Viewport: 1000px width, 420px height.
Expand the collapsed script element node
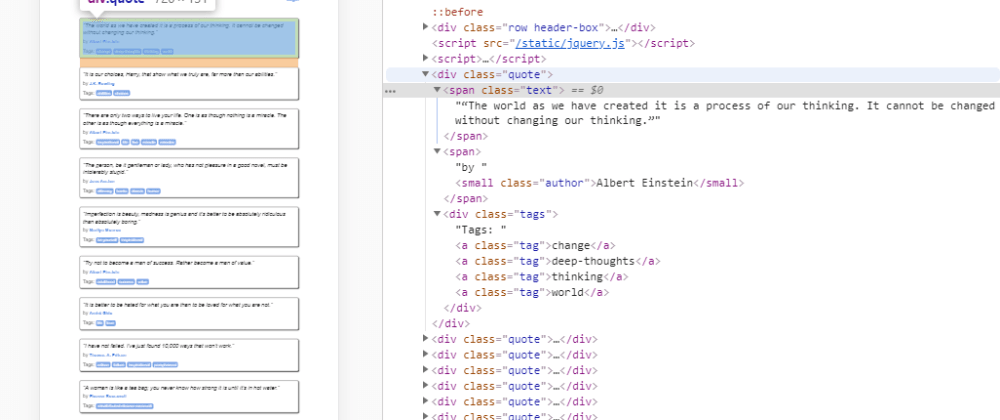click(427, 59)
